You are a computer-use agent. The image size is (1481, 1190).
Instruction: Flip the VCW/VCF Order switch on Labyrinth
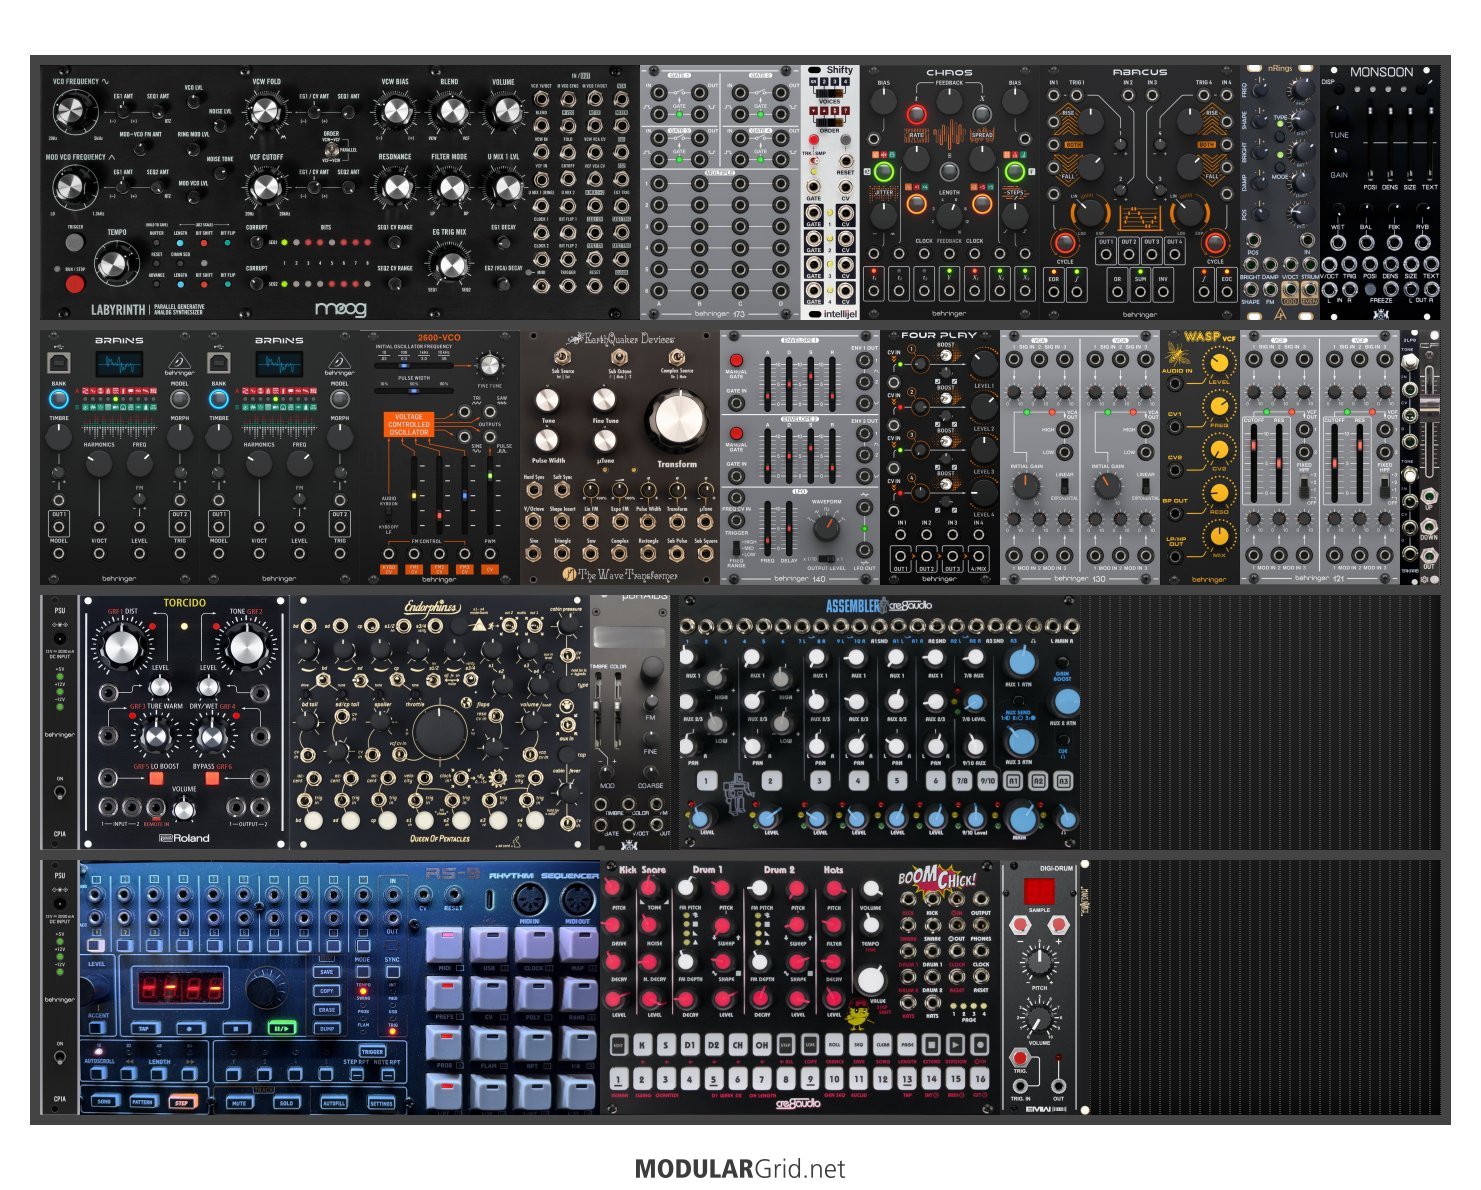pyautogui.click(x=331, y=149)
